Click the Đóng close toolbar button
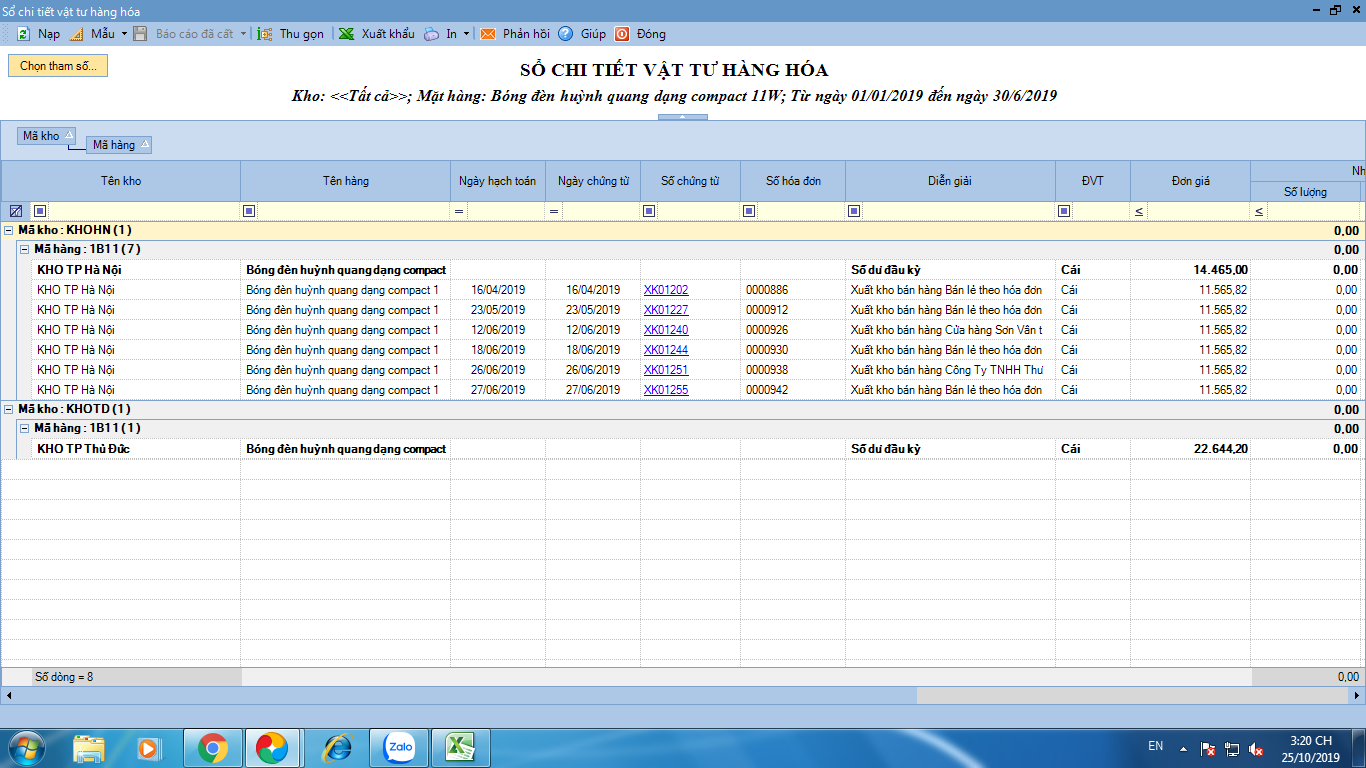This screenshot has height=768, width=1366. pyautogui.click(x=640, y=34)
